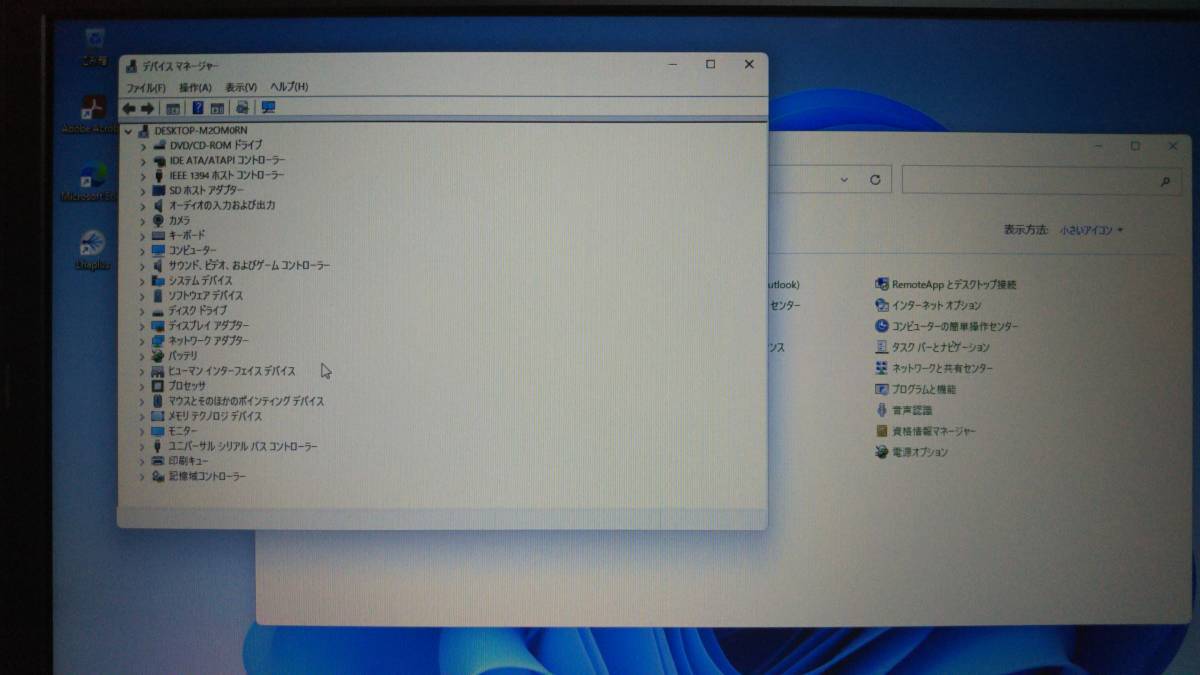The image size is (1200, 675).
Task: Click the Help icon in Device Manager toolbar
Action: [197, 108]
